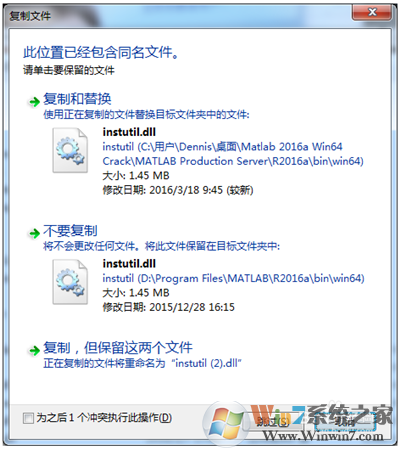
Task: Click the green arrow beside 不要复制
Action: tap(34, 233)
